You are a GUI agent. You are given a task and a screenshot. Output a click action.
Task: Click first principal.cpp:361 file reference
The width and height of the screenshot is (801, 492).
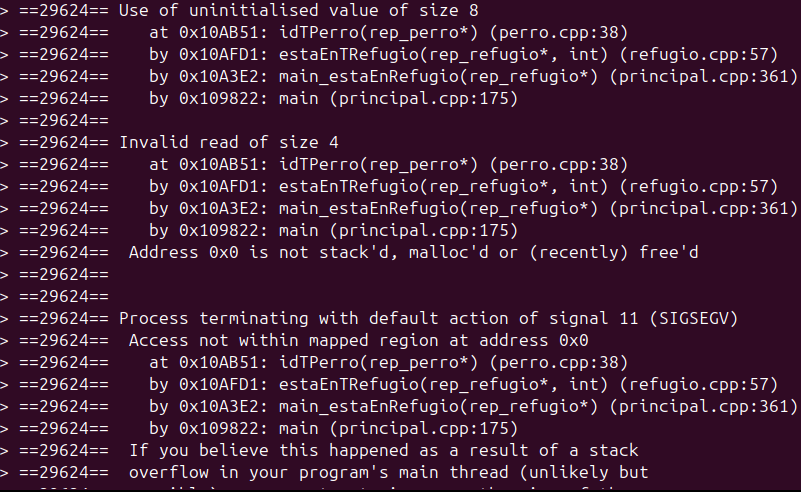click(x=703, y=77)
